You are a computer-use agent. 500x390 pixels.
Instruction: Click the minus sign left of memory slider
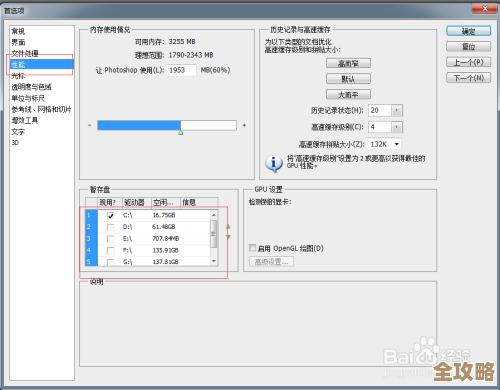coord(89,125)
